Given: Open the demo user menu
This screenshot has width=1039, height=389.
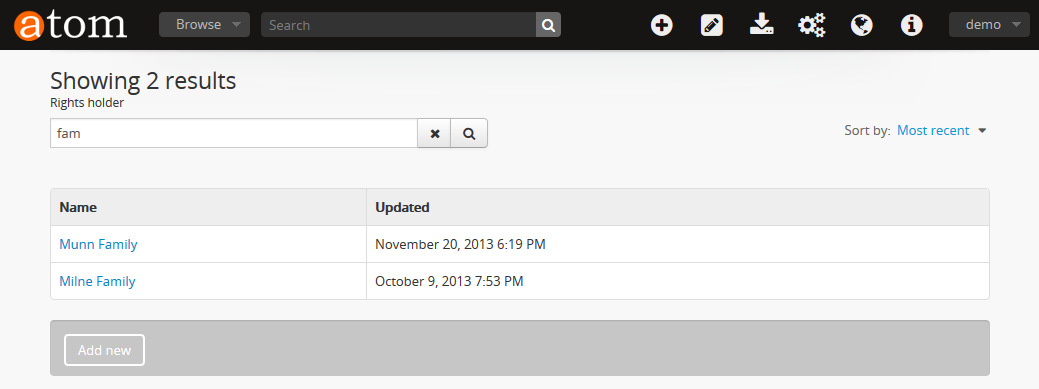Looking at the screenshot, I should click(x=989, y=25).
